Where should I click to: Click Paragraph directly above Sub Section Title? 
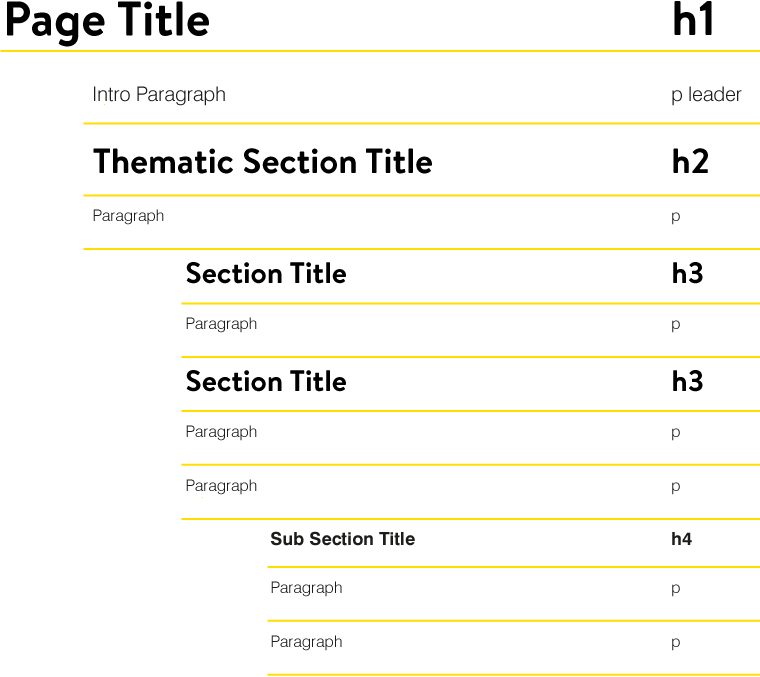221,486
